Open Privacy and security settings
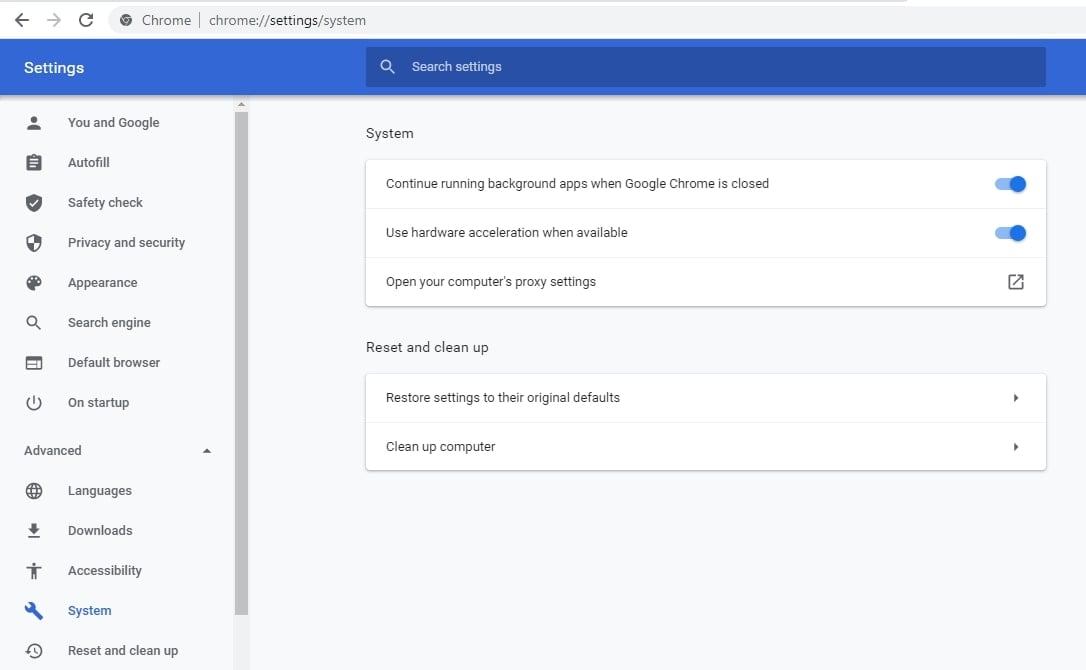 tap(126, 243)
